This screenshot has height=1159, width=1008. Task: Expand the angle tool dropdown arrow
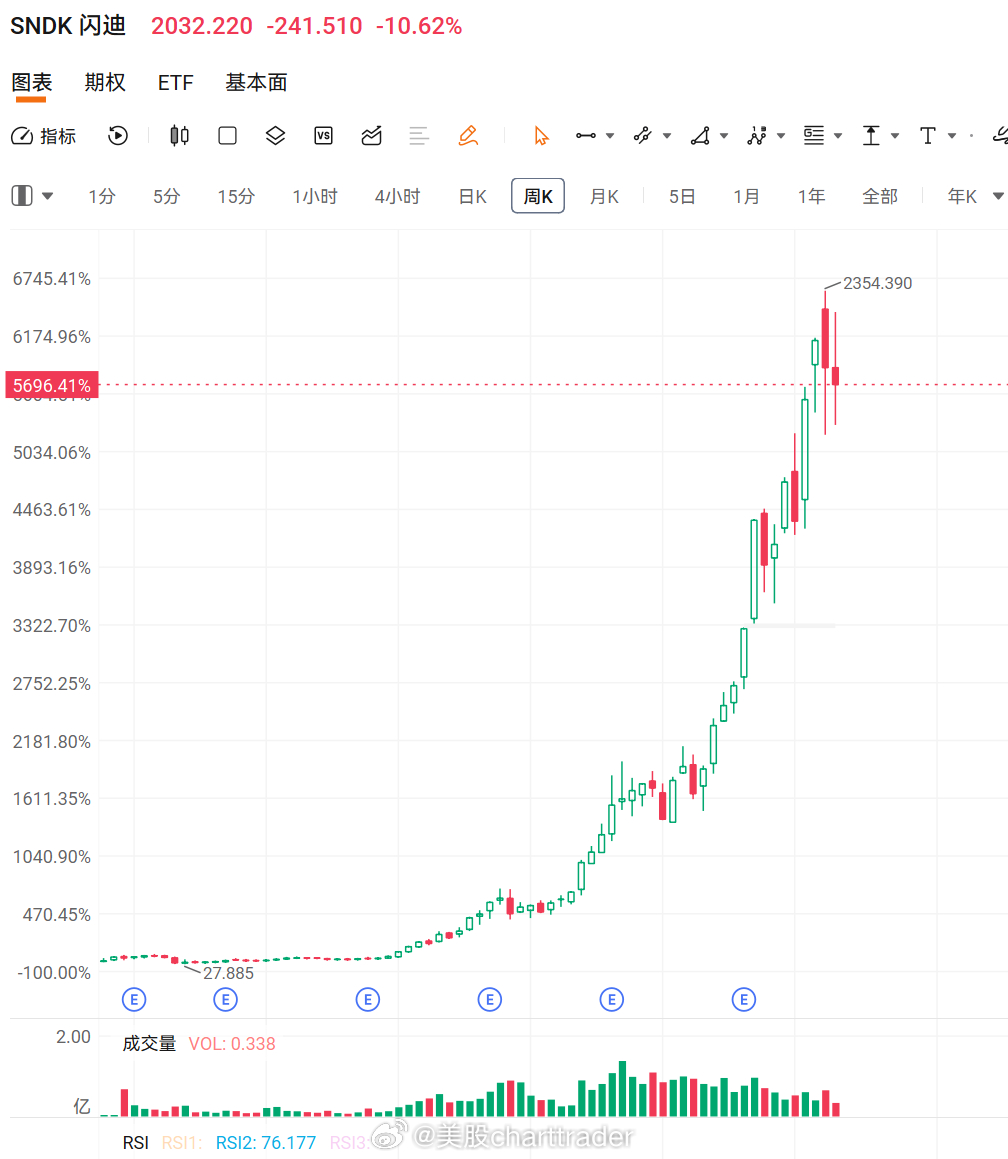point(723,136)
